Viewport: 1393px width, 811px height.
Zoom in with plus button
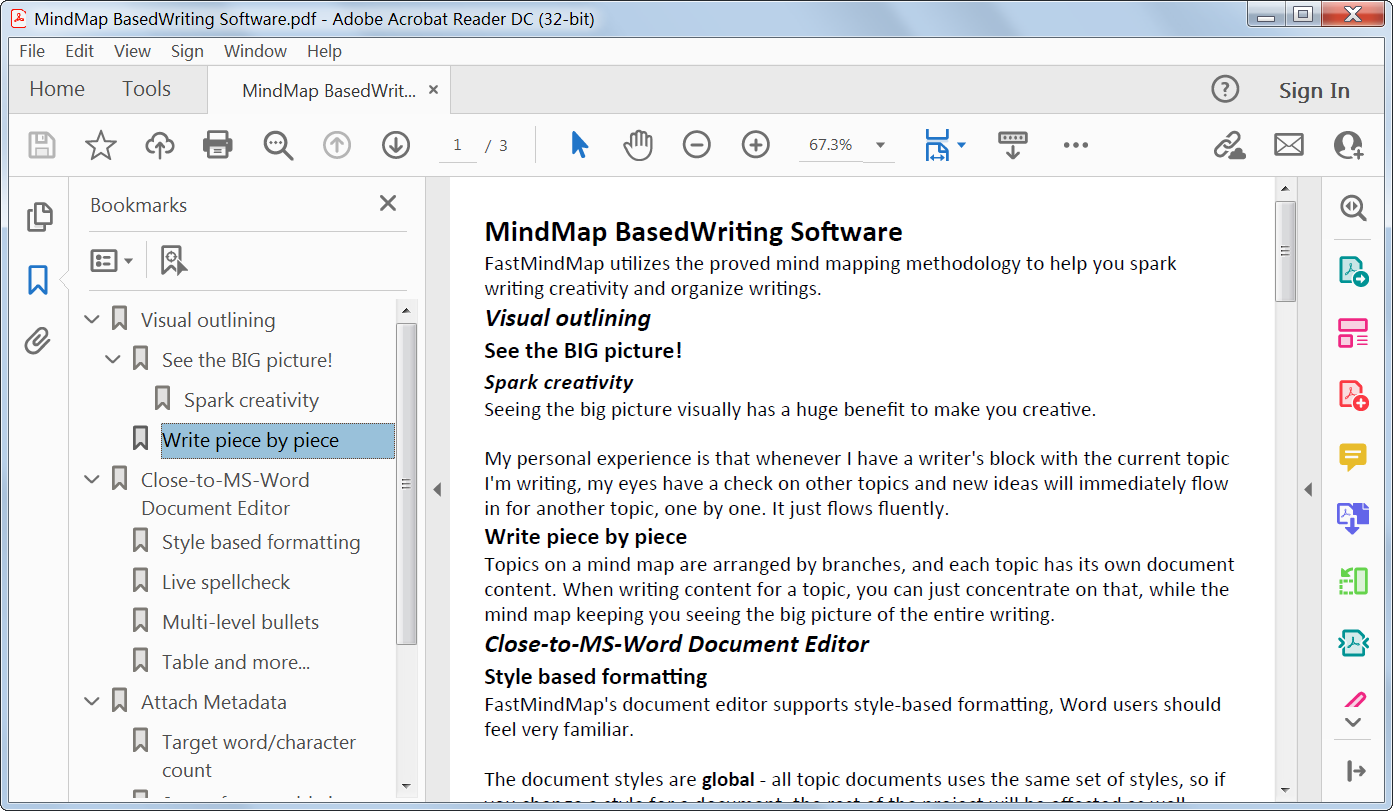tap(755, 145)
